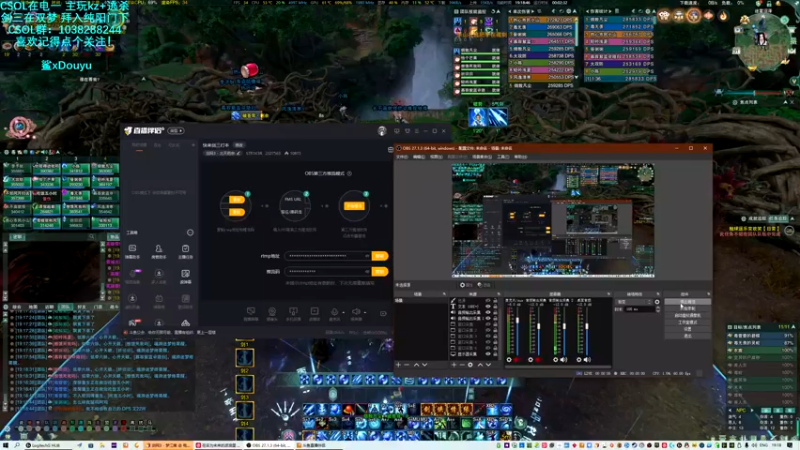This screenshot has height=450, width=800.
Task: Copy the rtmp address in companion
Action: (380, 256)
